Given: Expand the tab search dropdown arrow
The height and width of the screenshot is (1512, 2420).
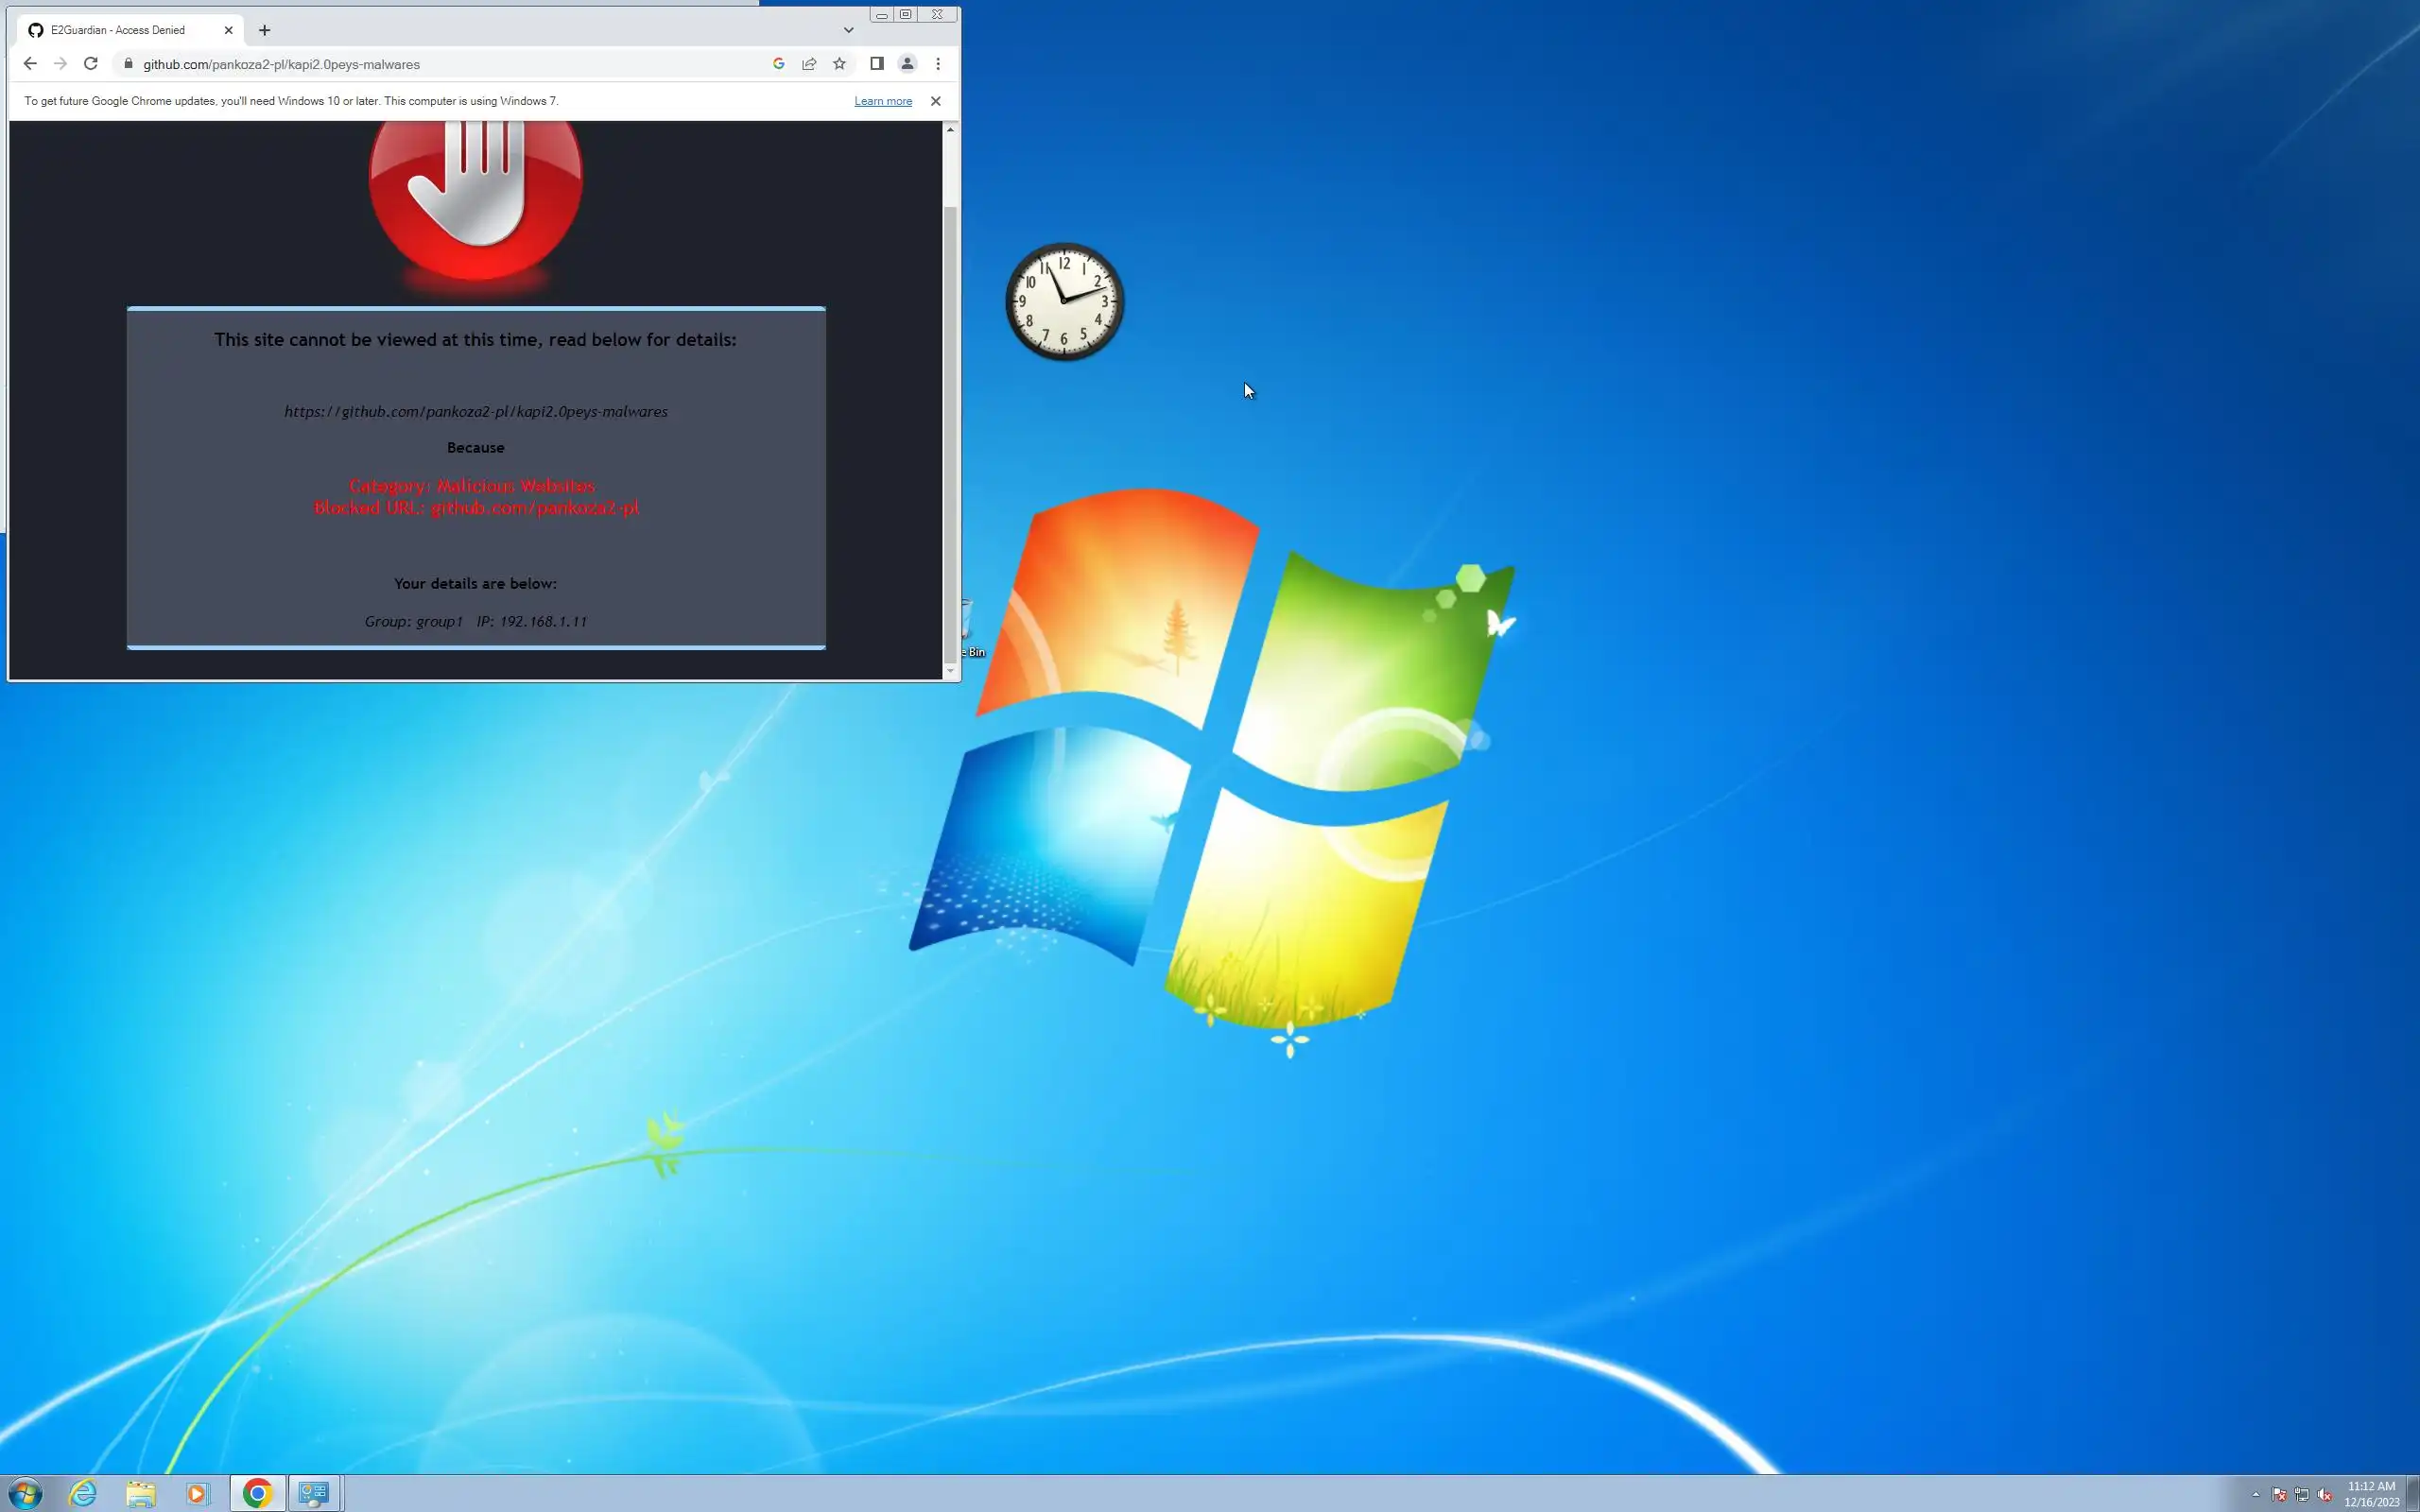Looking at the screenshot, I should [848, 30].
